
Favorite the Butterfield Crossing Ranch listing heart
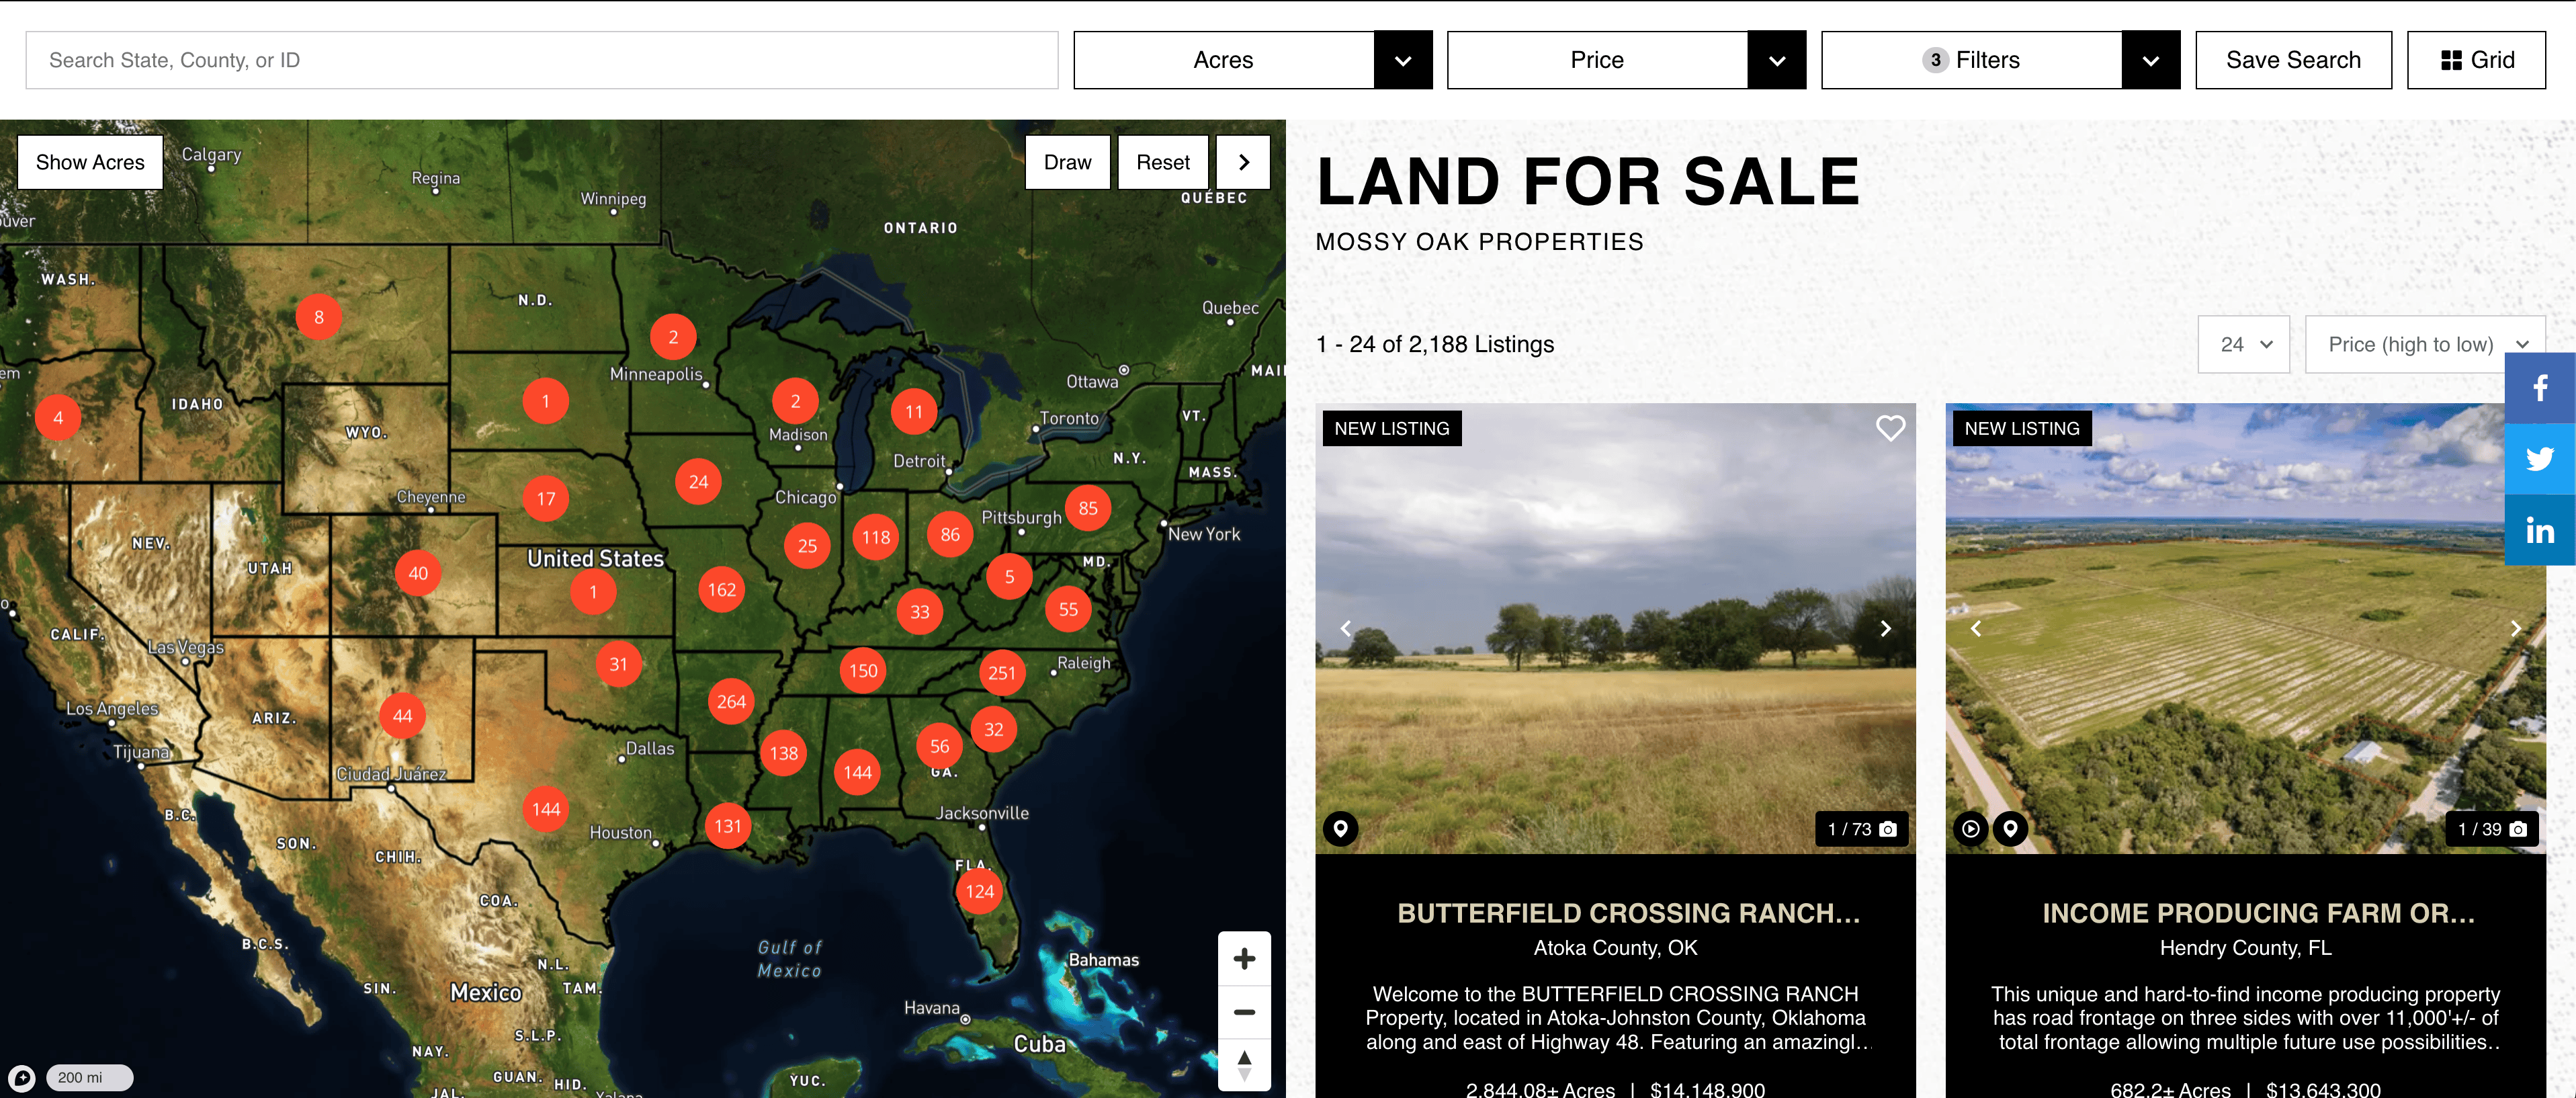click(1889, 428)
